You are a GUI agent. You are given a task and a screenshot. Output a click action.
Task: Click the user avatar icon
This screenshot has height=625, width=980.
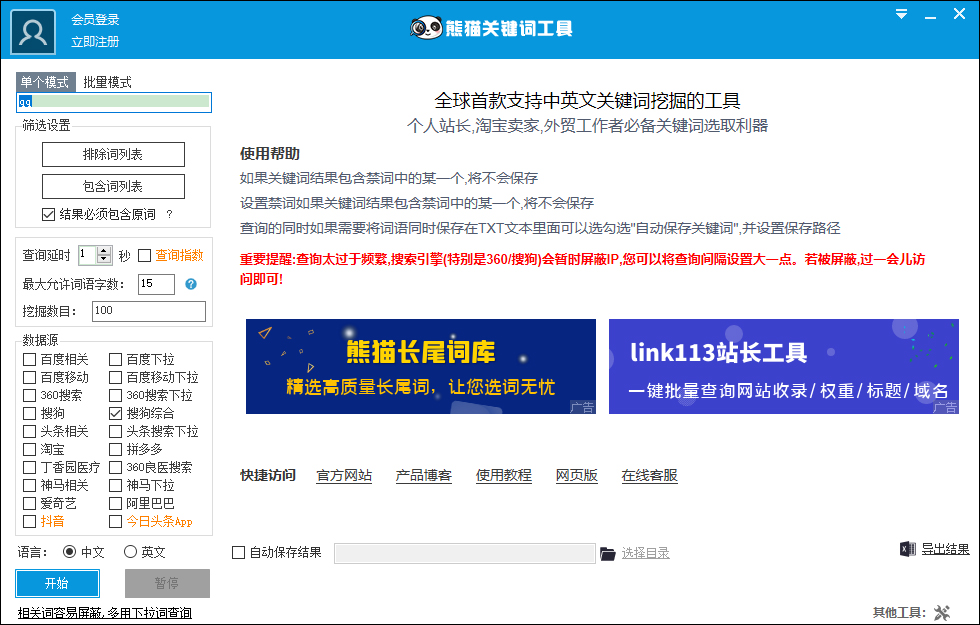[32, 32]
